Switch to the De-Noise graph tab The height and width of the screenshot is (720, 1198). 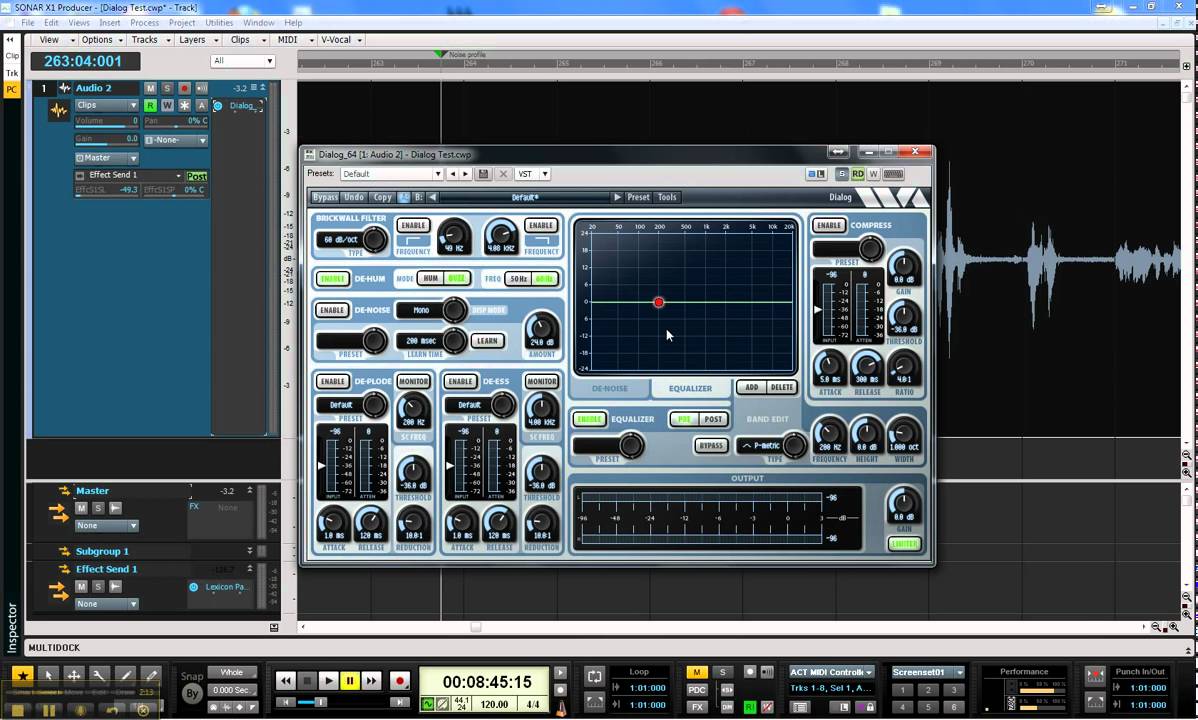pyautogui.click(x=610, y=389)
